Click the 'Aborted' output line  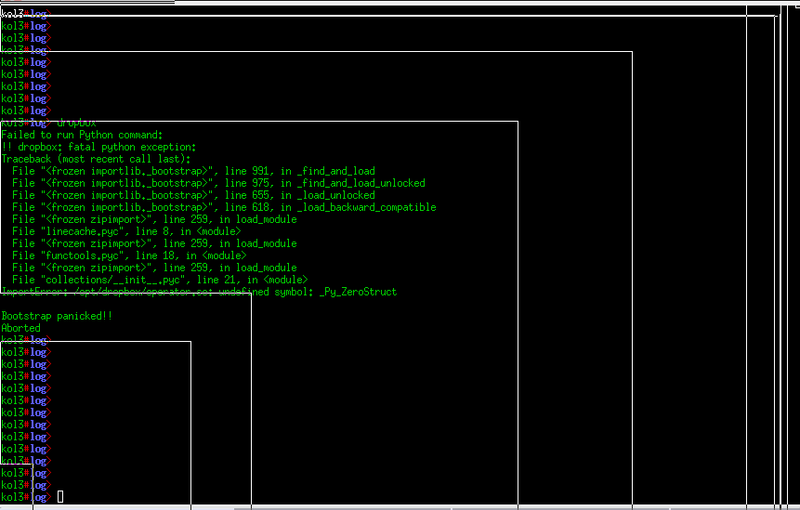pos(21,328)
